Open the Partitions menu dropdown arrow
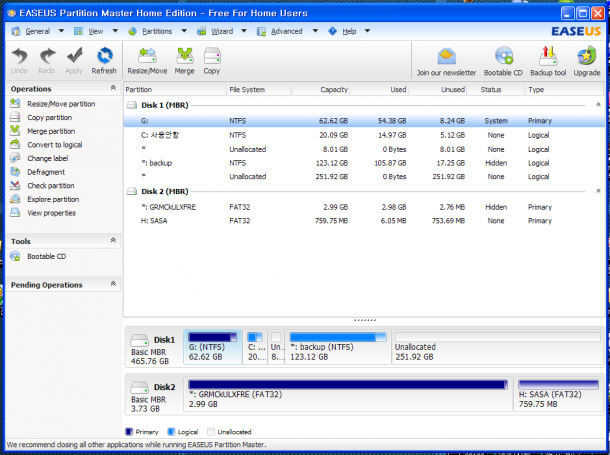Viewport: 610px width, 455px height. 184,31
